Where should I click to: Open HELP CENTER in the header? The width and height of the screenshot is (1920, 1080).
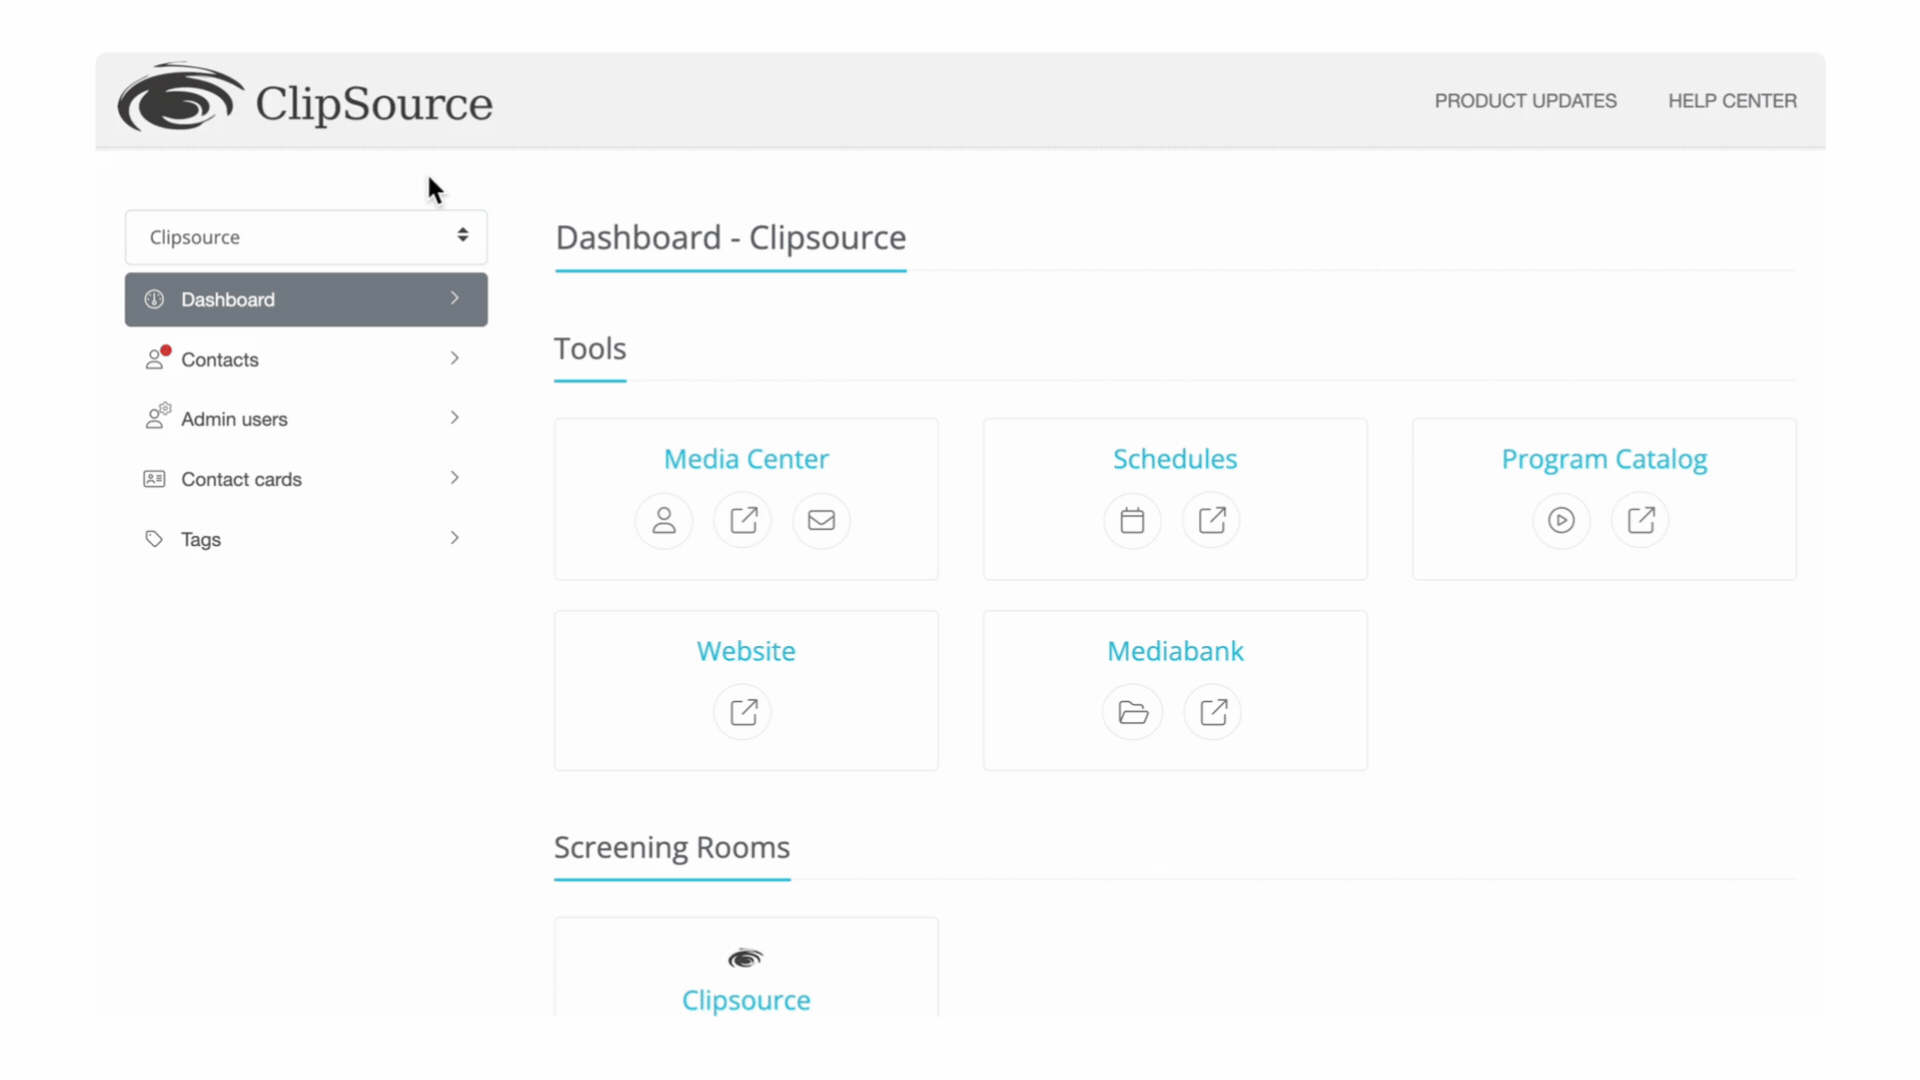click(1732, 101)
